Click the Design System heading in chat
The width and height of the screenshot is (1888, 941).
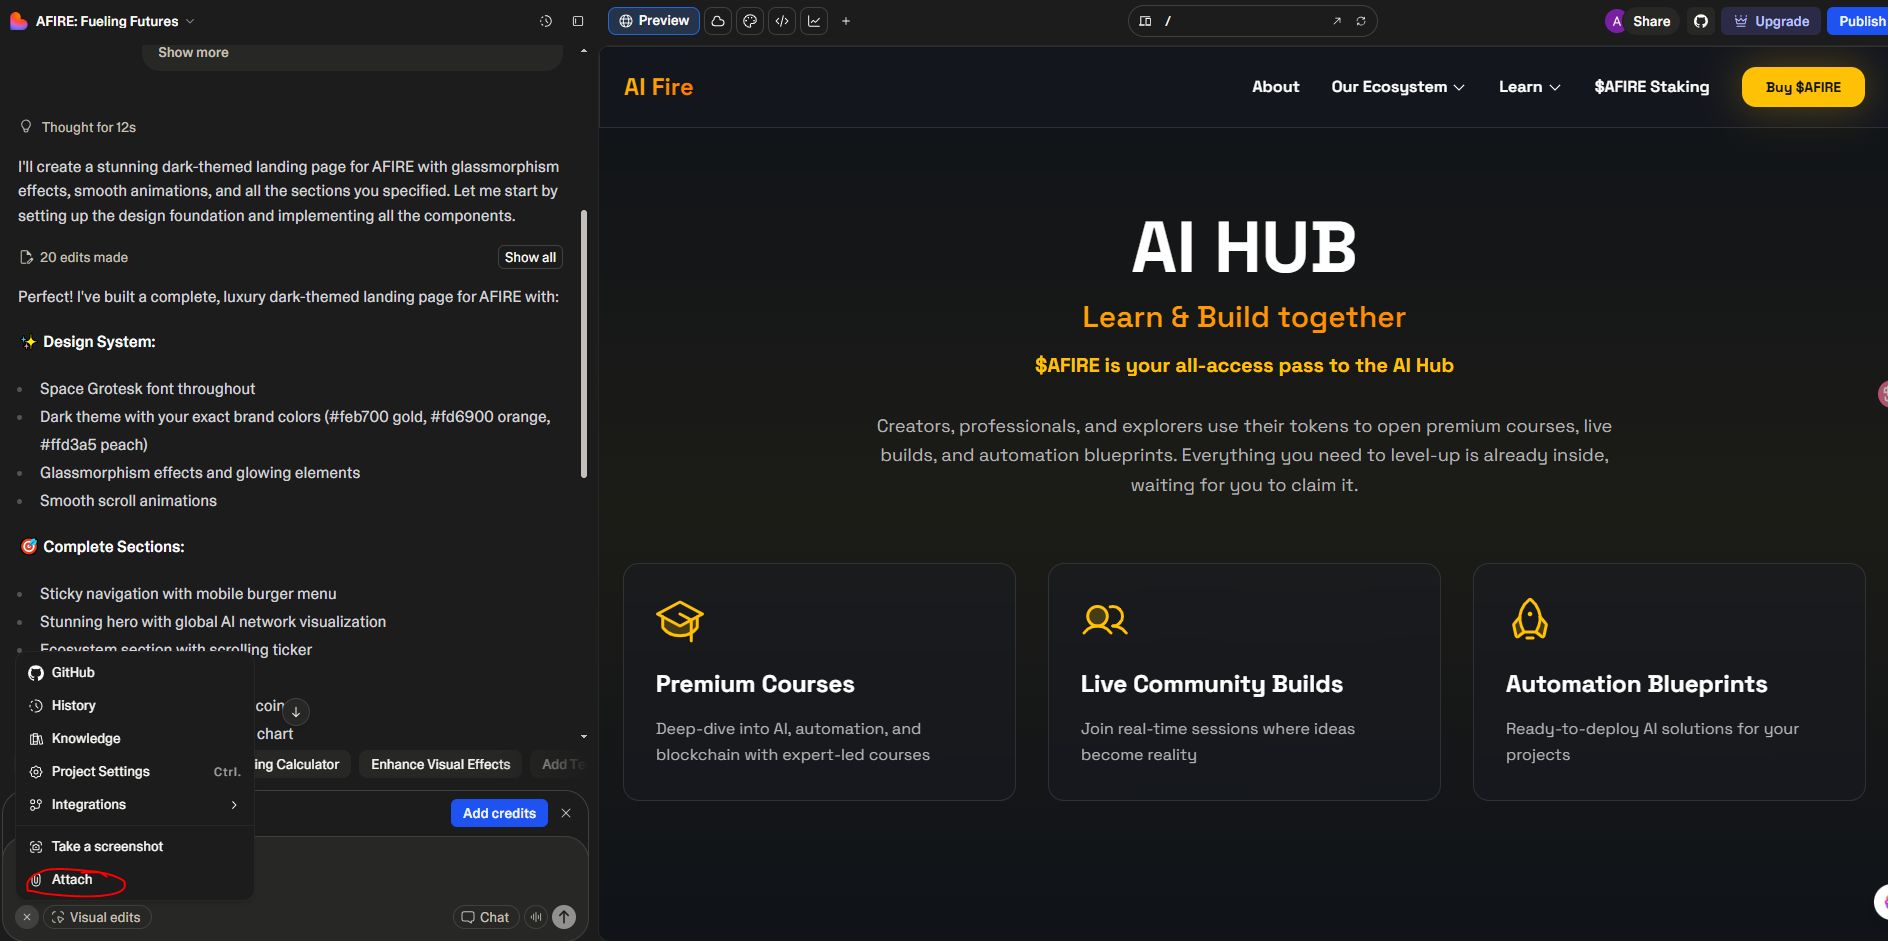point(99,342)
